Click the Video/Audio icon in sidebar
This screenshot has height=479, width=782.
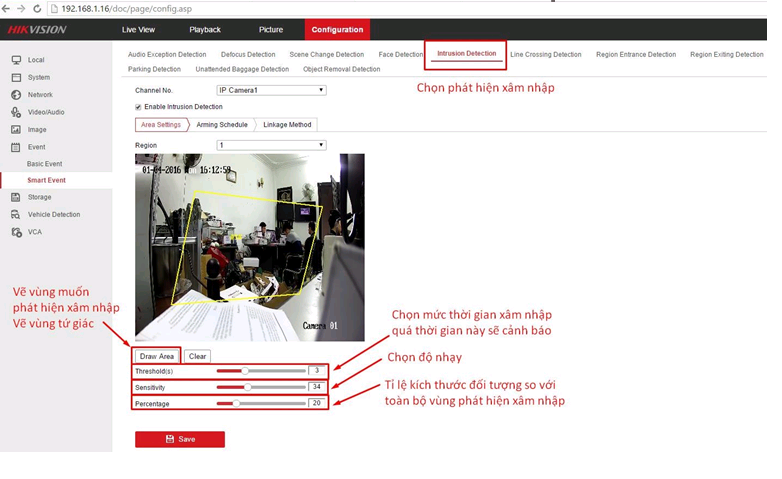[16, 112]
